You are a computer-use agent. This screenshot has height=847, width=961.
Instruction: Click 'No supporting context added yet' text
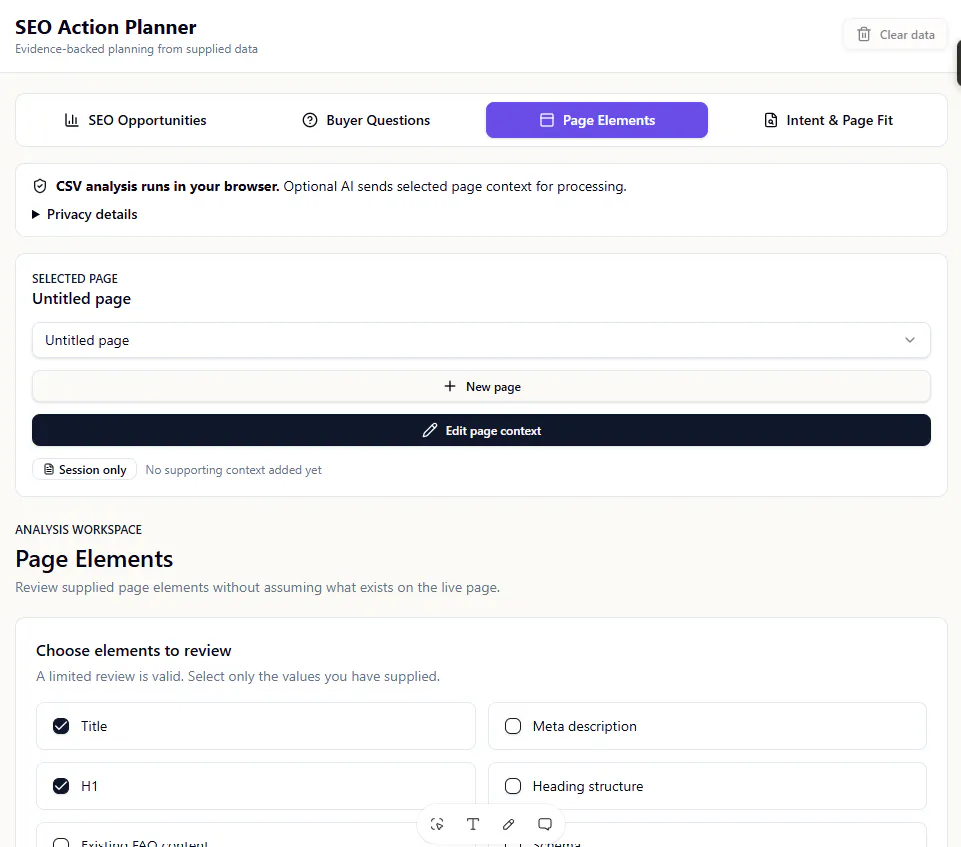click(x=234, y=470)
